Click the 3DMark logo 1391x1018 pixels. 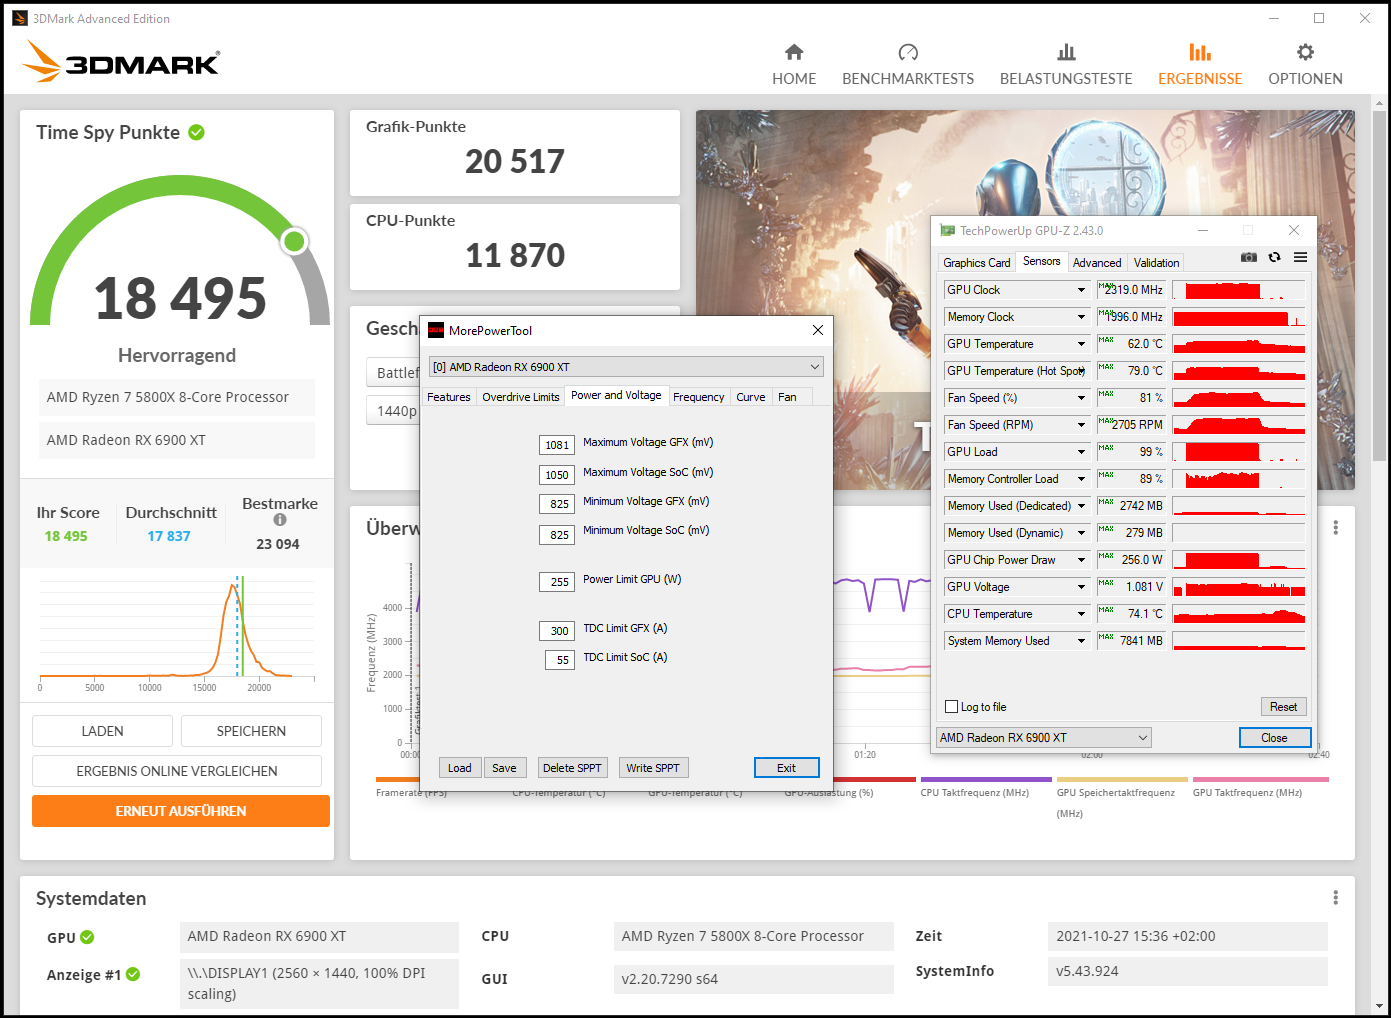(x=121, y=62)
